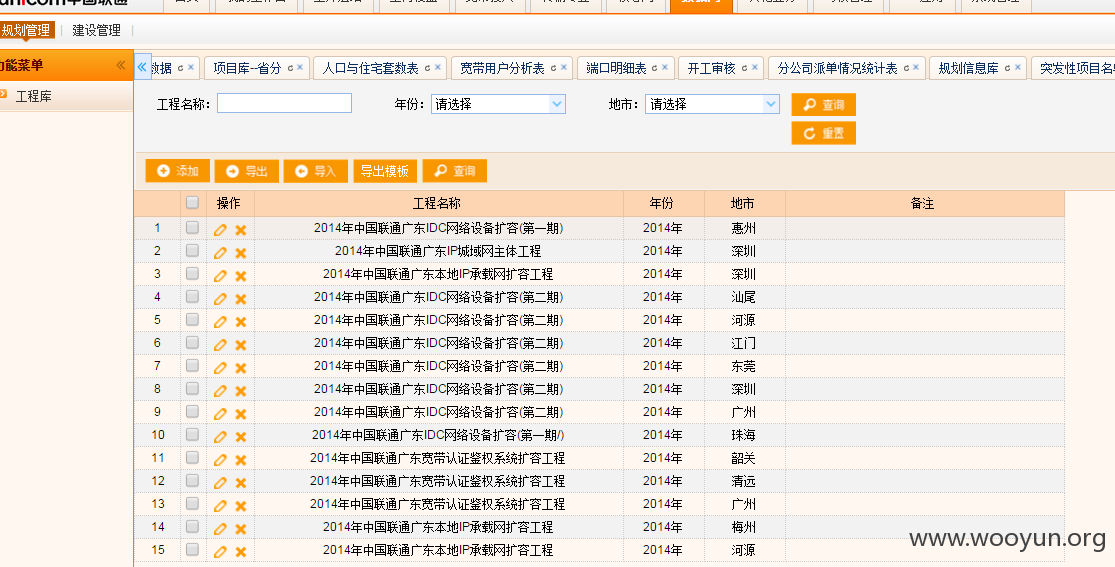Delete row 4 using X icon

point(241,299)
